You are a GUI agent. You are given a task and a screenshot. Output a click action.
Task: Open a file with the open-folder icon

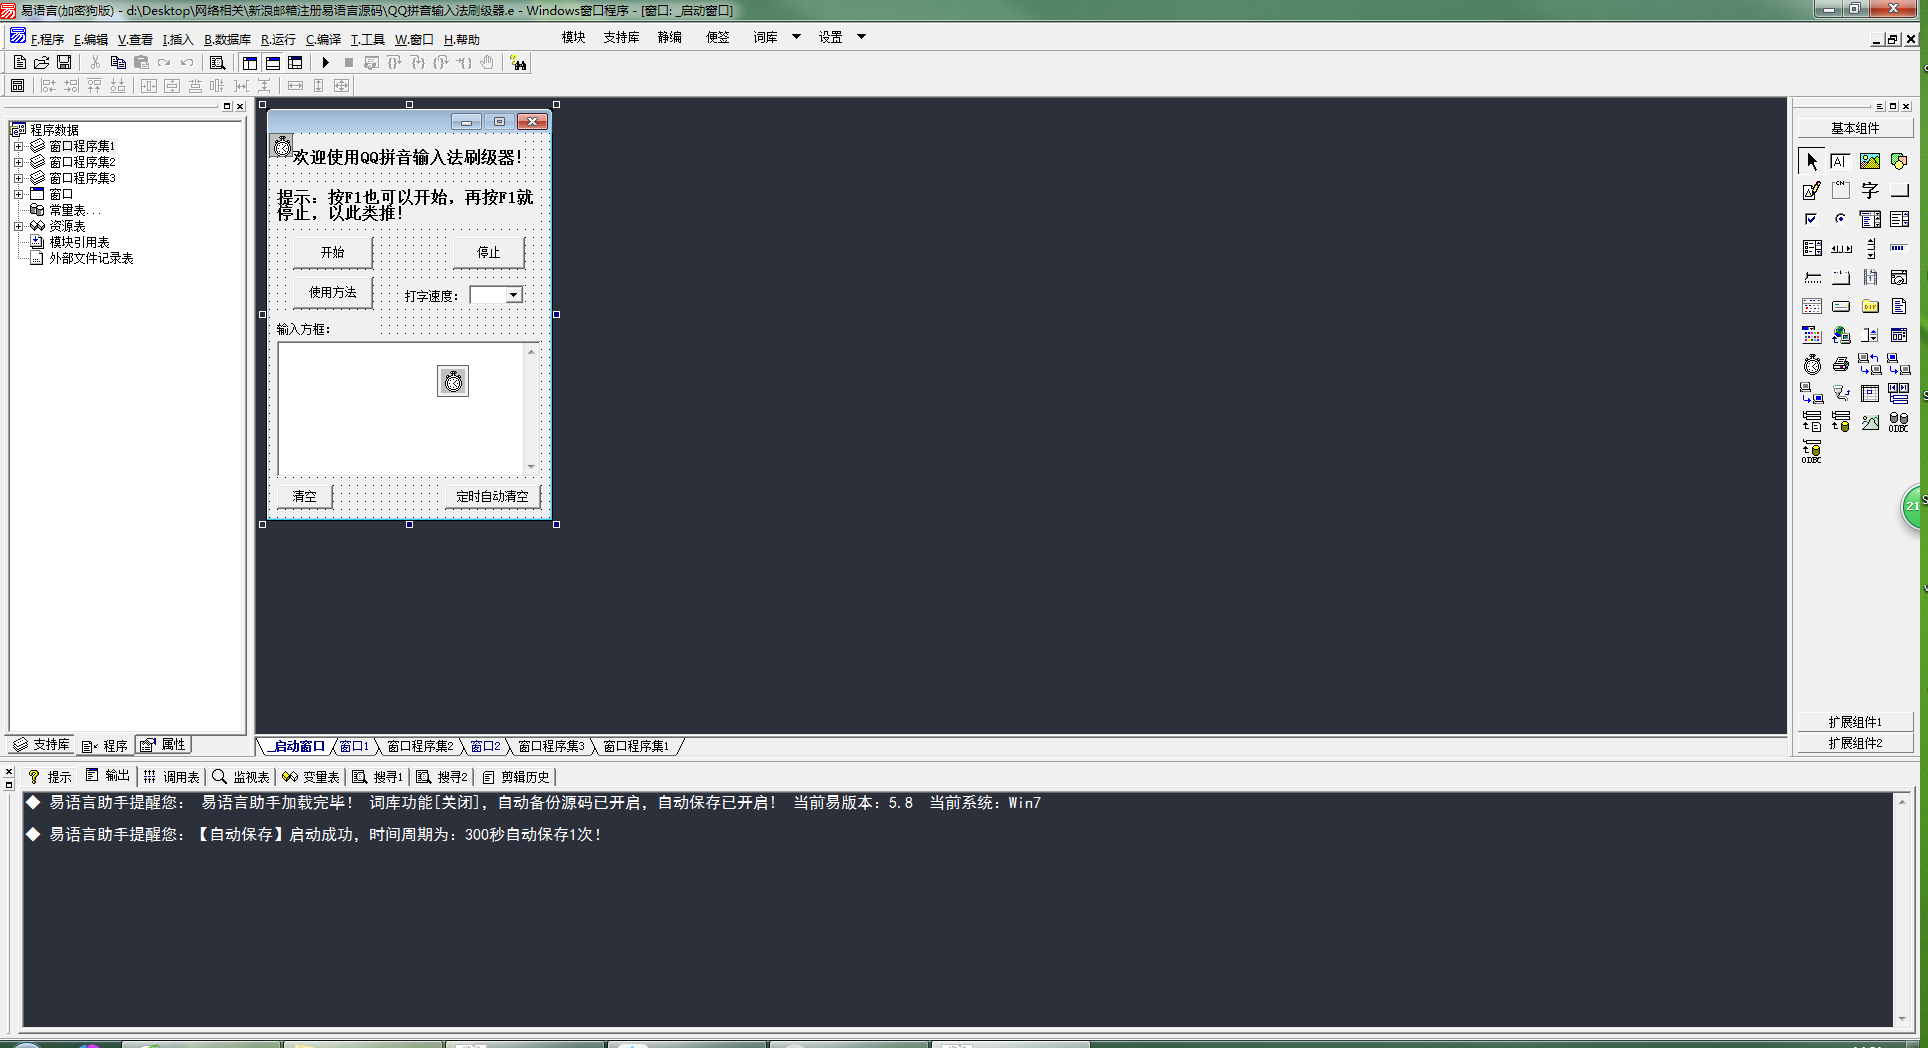[42, 62]
